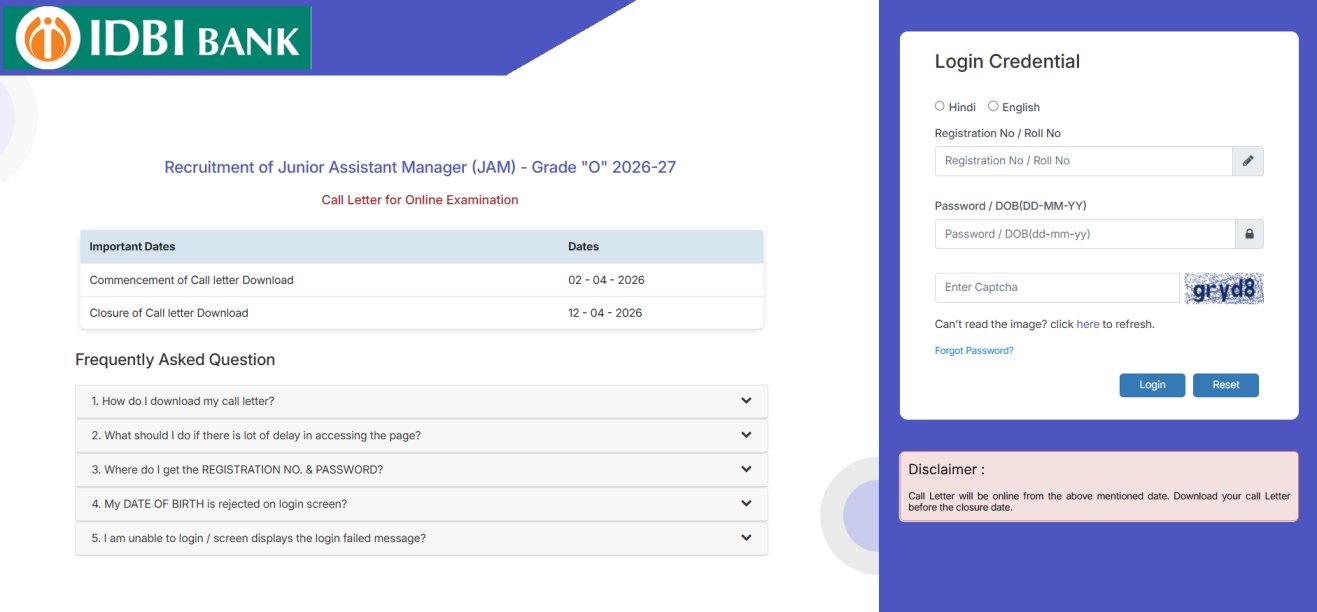Click the Disclaimer notice box

pos(1100,487)
